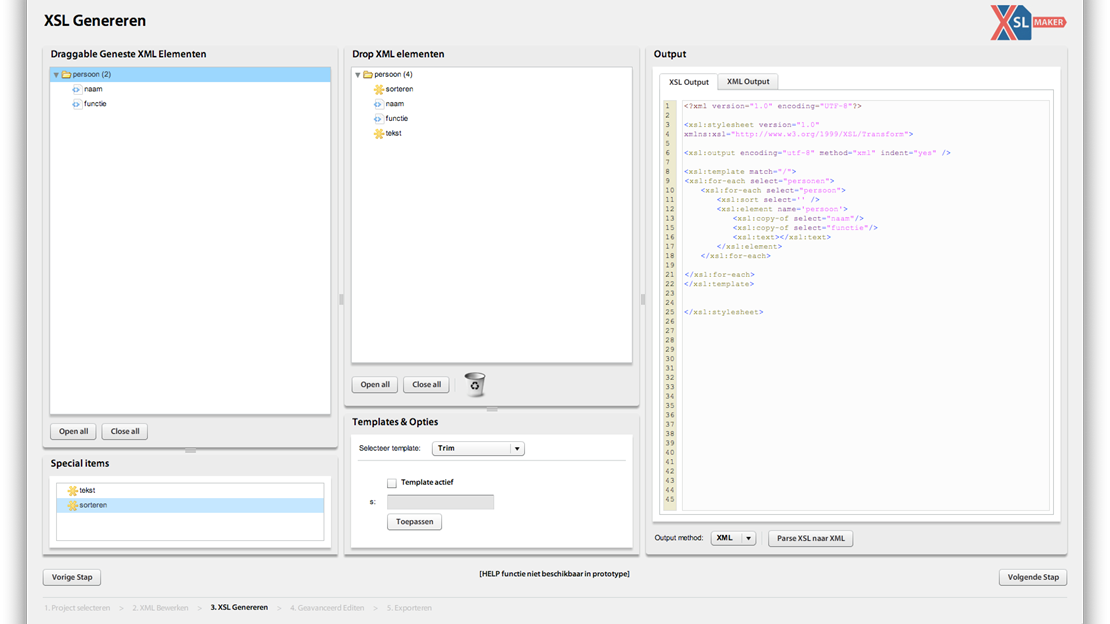
Task: Collapse the persoon (4) tree node
Action: click(358, 75)
